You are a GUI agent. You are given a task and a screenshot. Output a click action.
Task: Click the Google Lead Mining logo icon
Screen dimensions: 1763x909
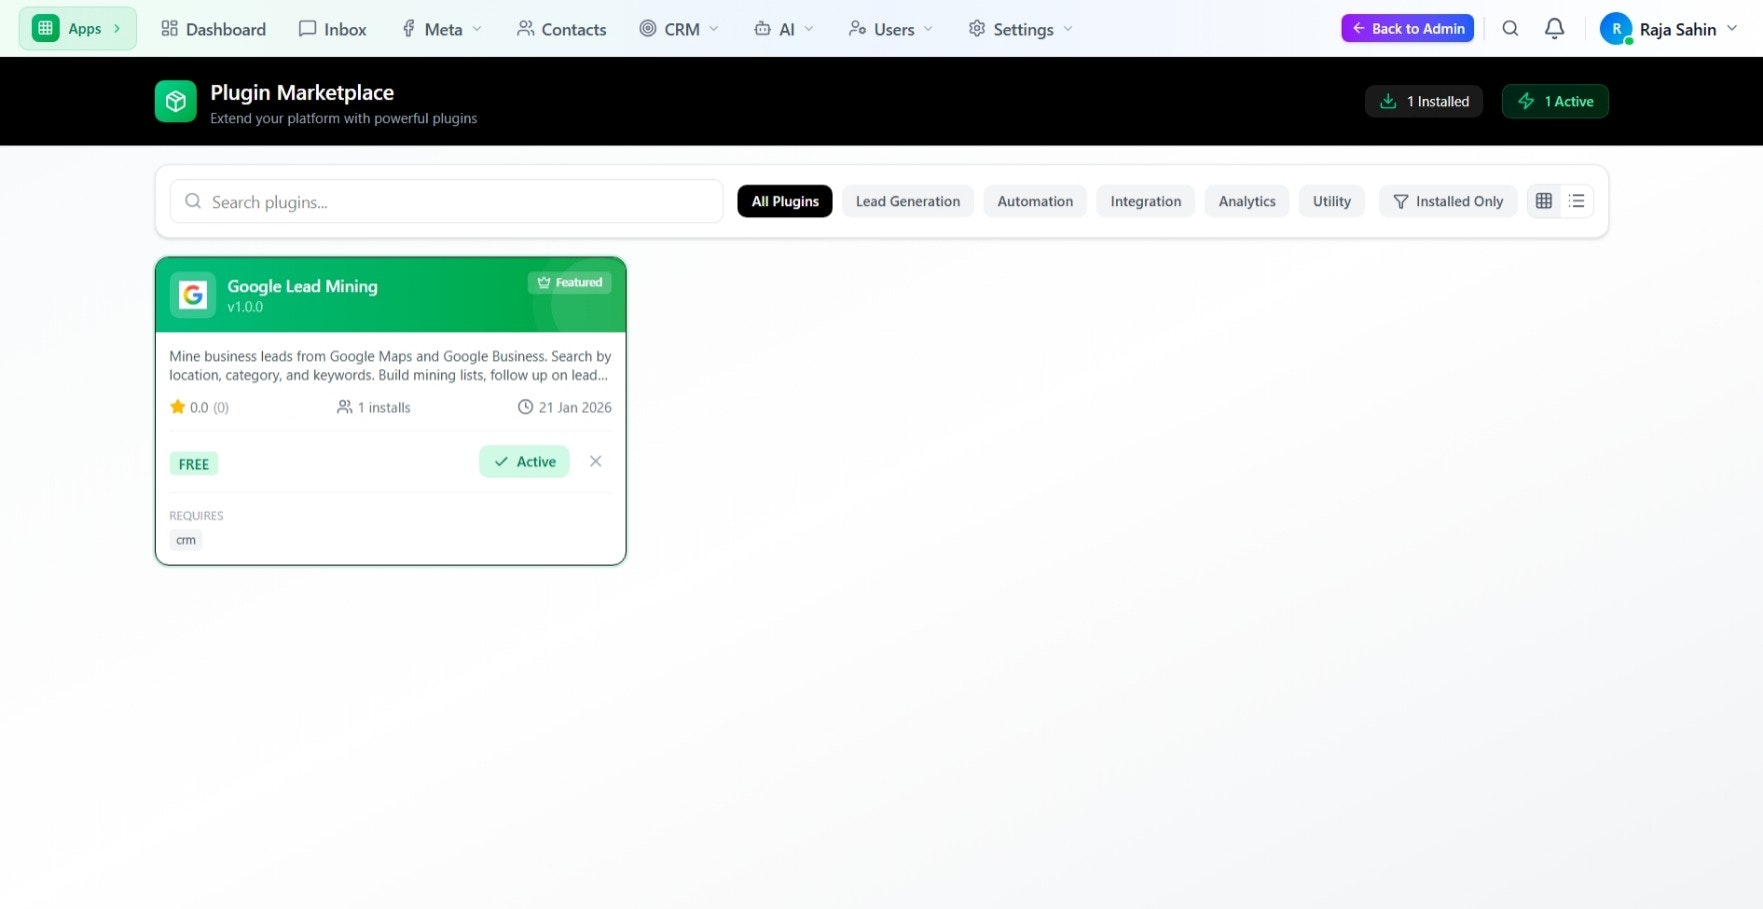click(x=192, y=295)
